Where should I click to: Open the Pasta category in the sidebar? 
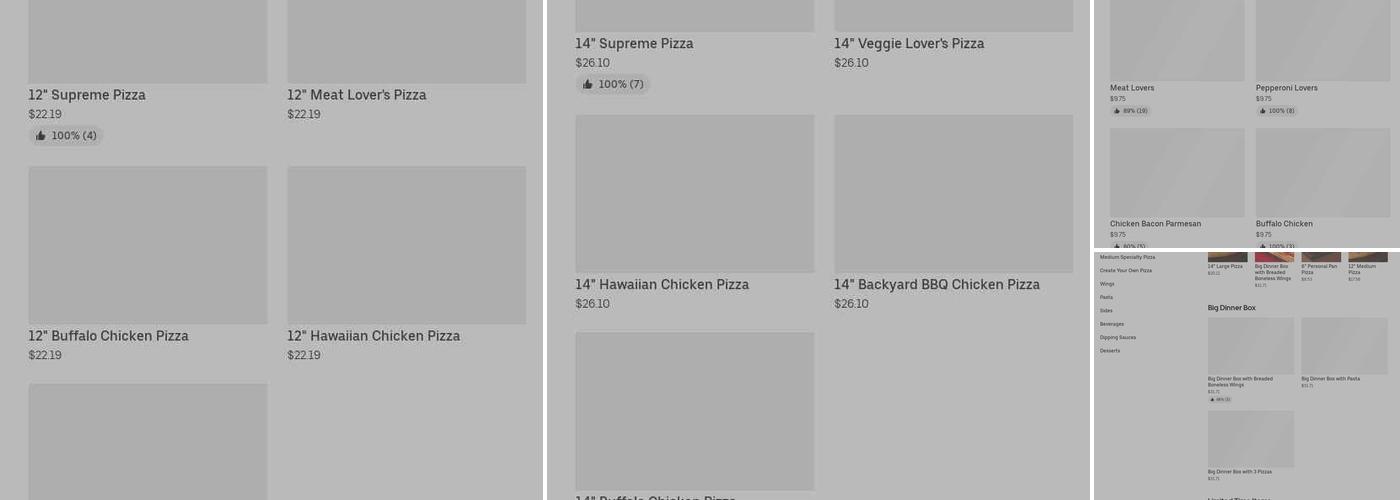(1106, 297)
